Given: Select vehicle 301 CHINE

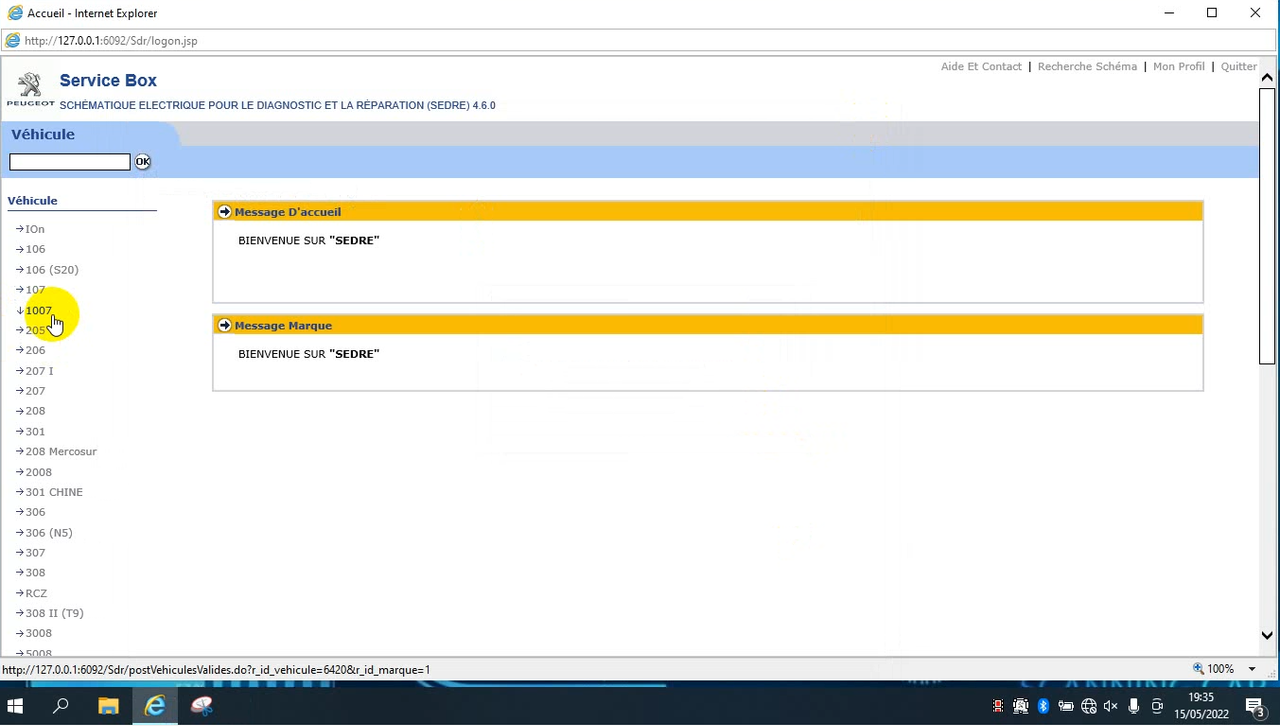Looking at the screenshot, I should click(54, 492).
